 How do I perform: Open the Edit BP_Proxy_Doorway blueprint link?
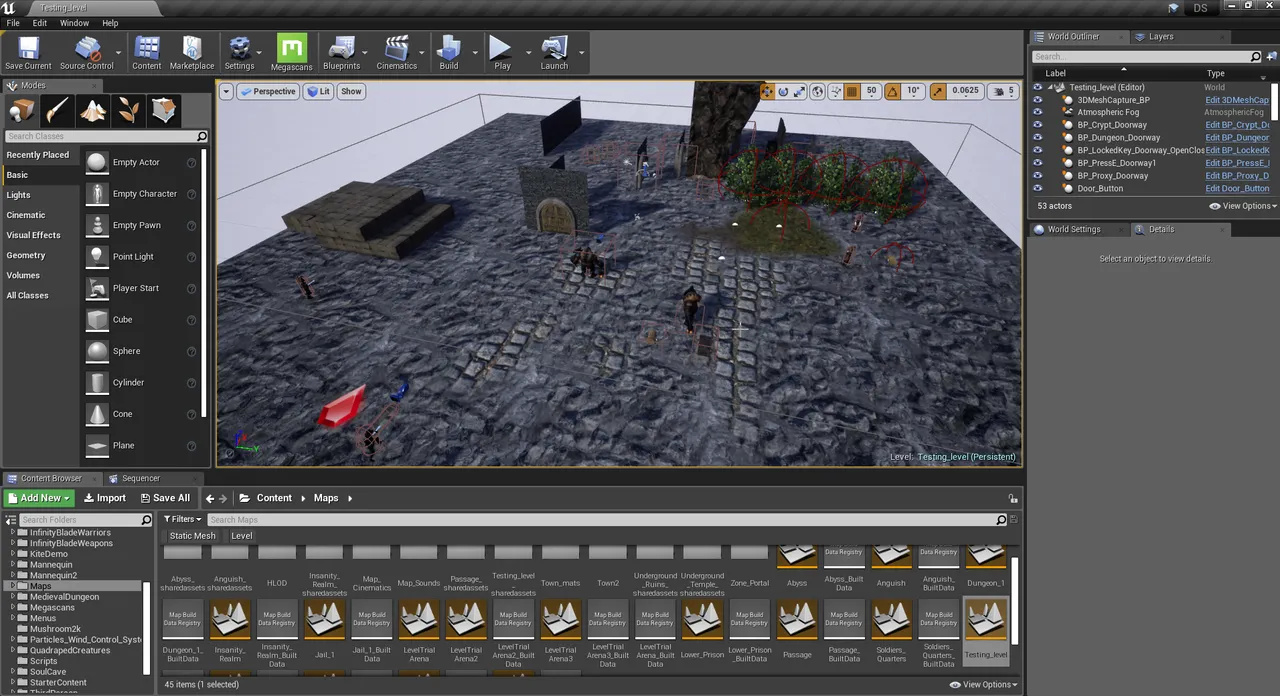(1237, 176)
